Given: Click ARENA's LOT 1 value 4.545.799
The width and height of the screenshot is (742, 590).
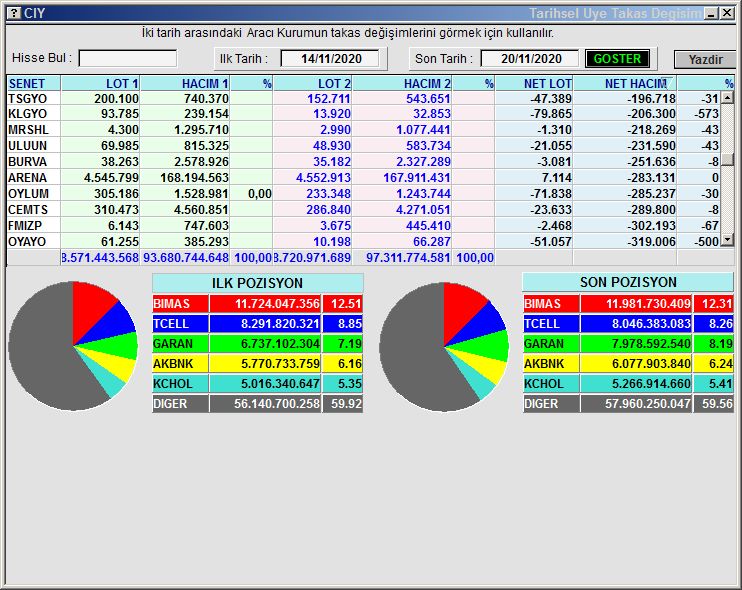Looking at the screenshot, I should 111,177.
